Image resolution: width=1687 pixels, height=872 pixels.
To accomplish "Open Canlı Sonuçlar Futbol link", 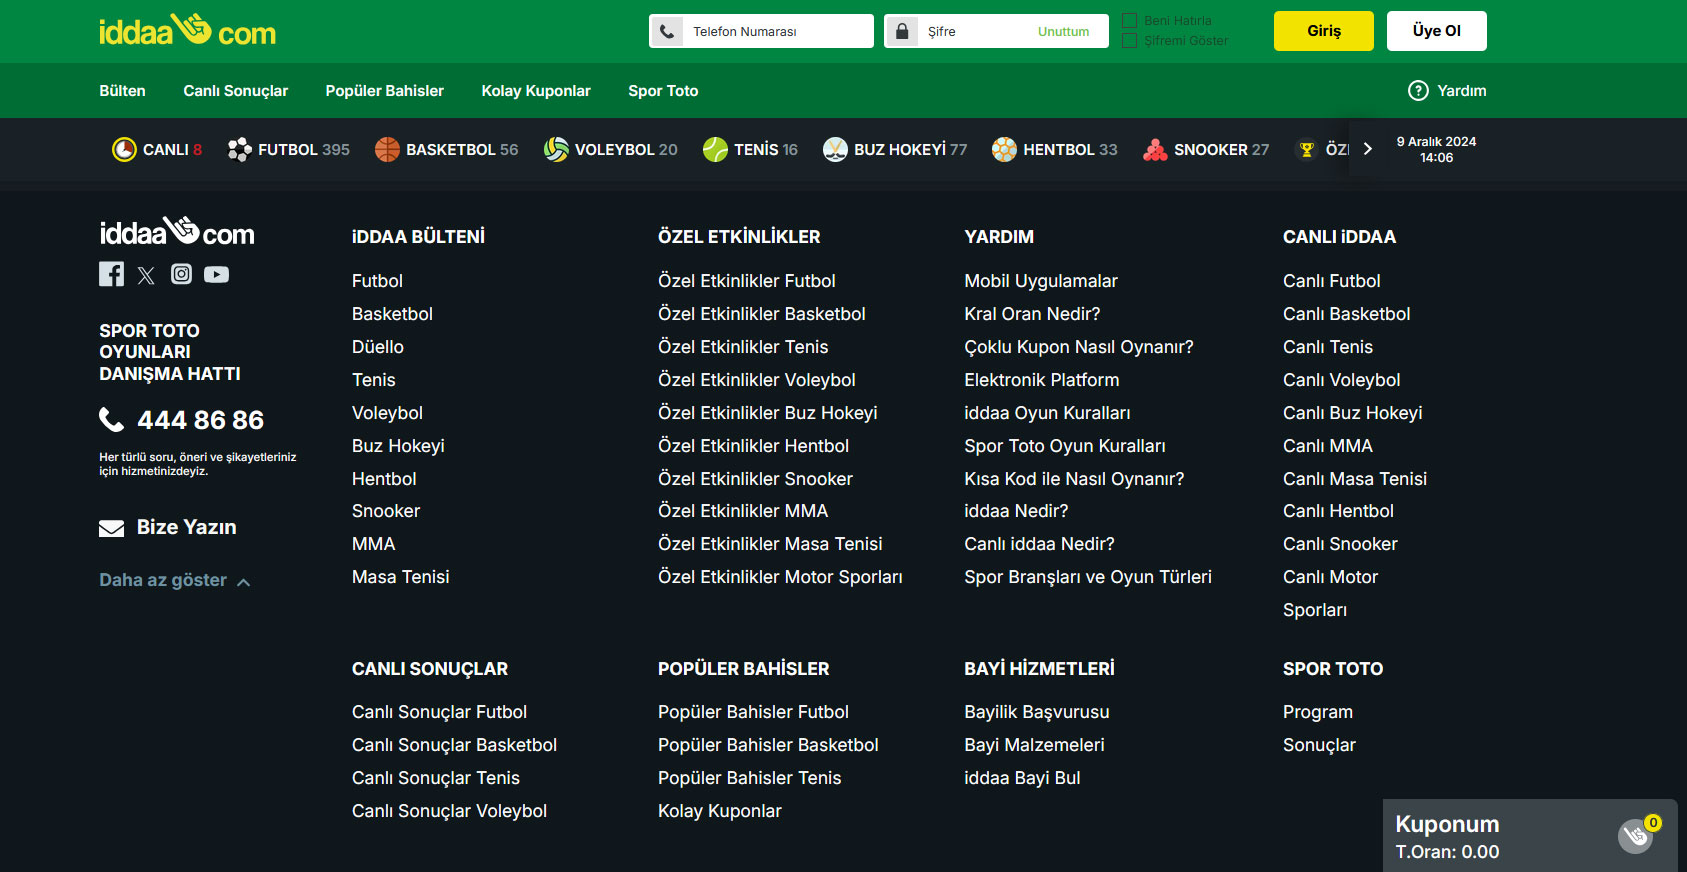I will [x=439, y=712].
